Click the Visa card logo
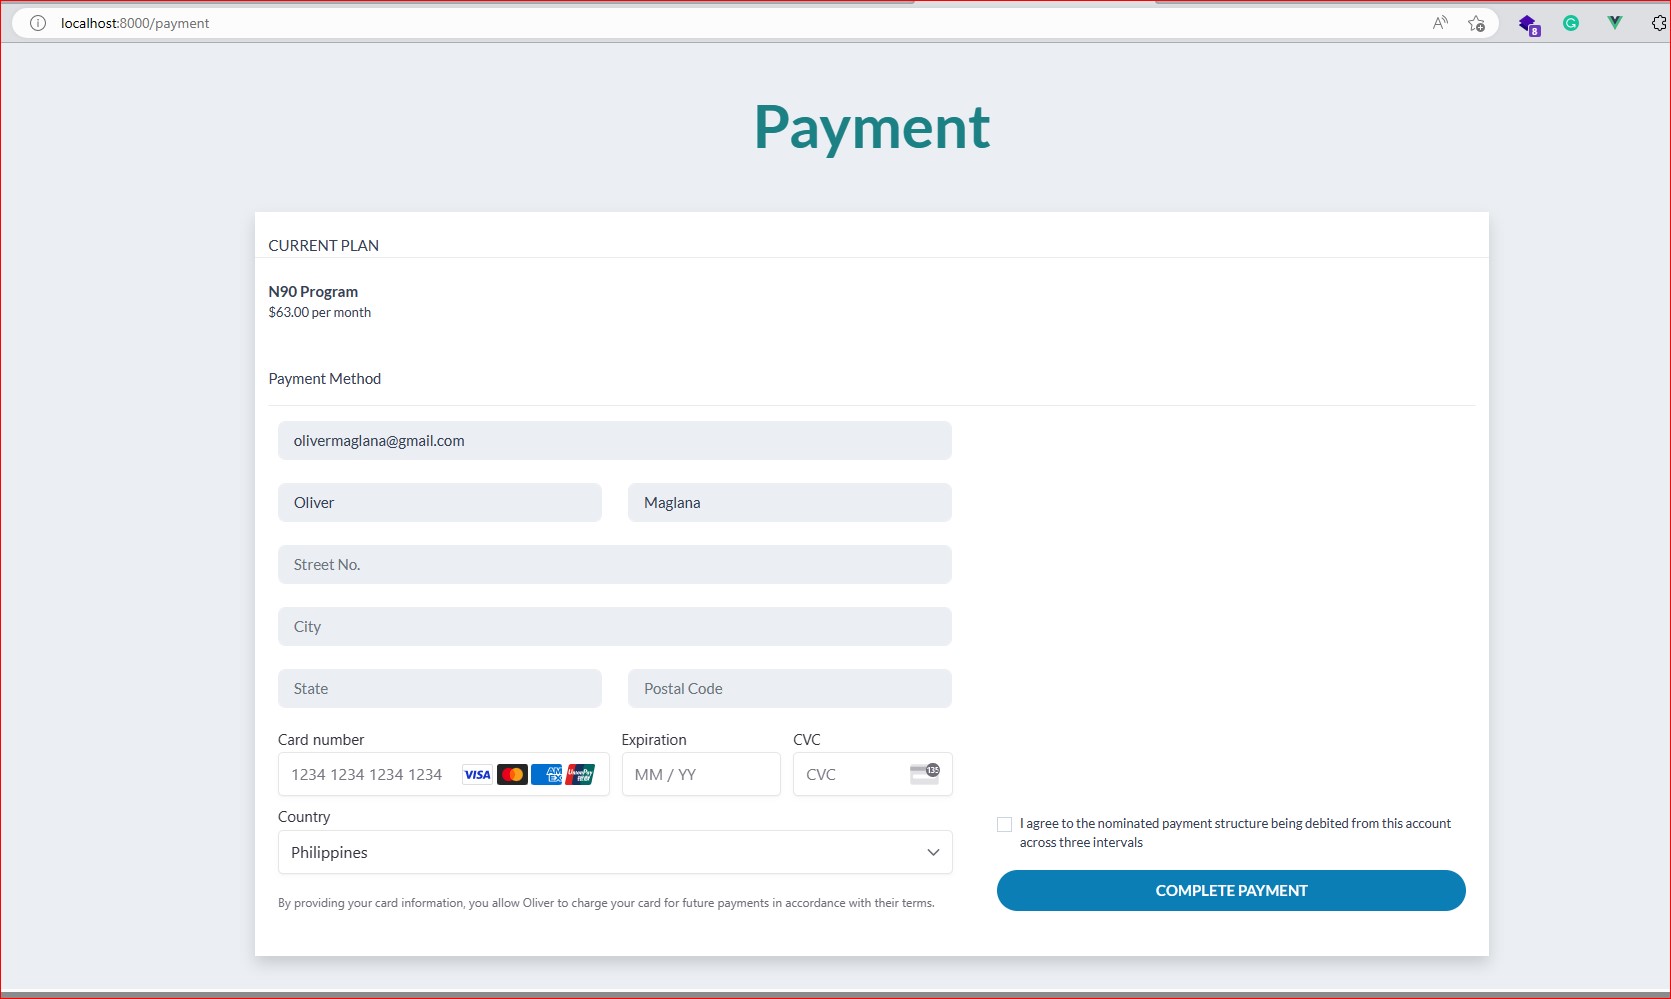Screen dimensions: 1671x999 click(x=477, y=774)
